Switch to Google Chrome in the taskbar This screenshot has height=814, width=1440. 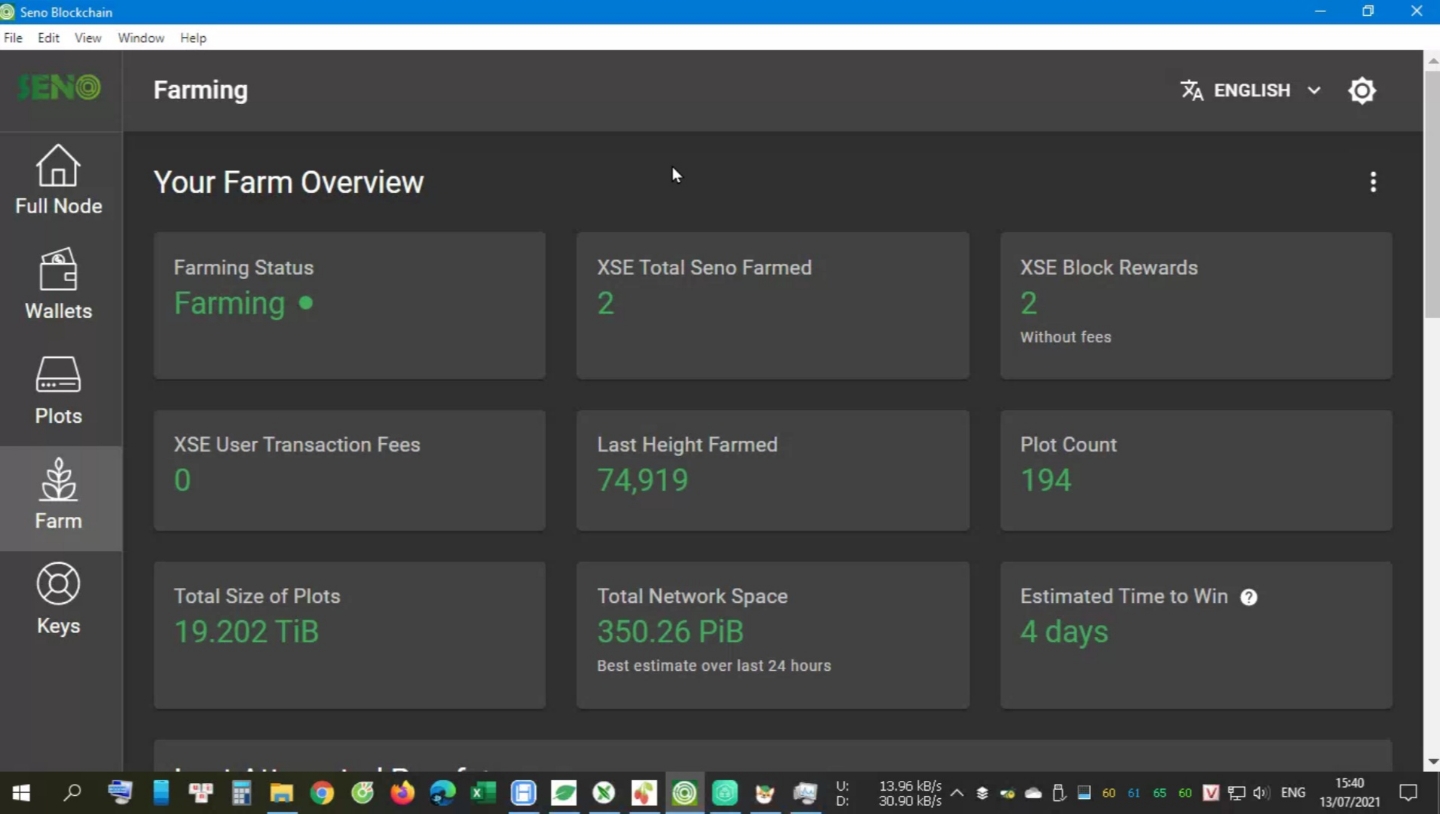322,794
